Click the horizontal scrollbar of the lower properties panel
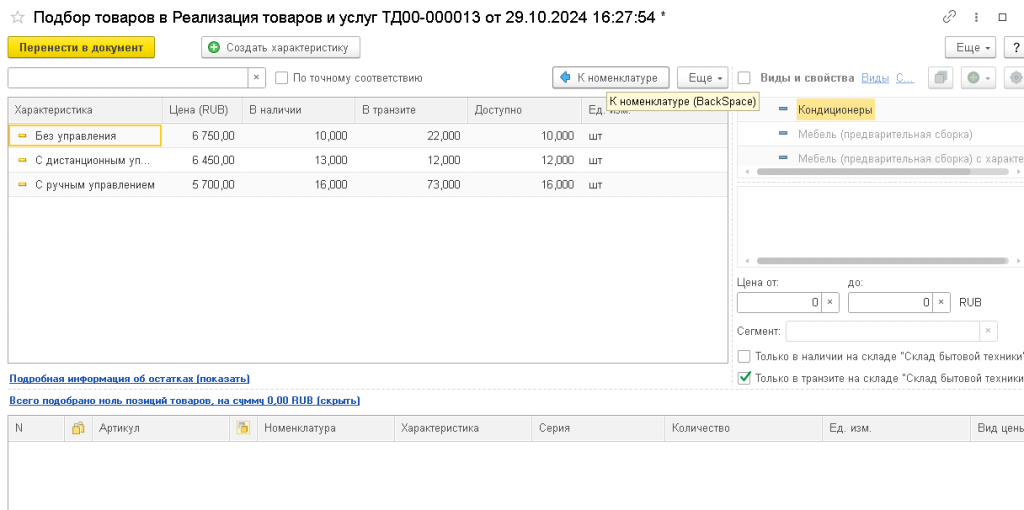Image resolution: width=1024 pixels, height=510 pixels. [882, 261]
